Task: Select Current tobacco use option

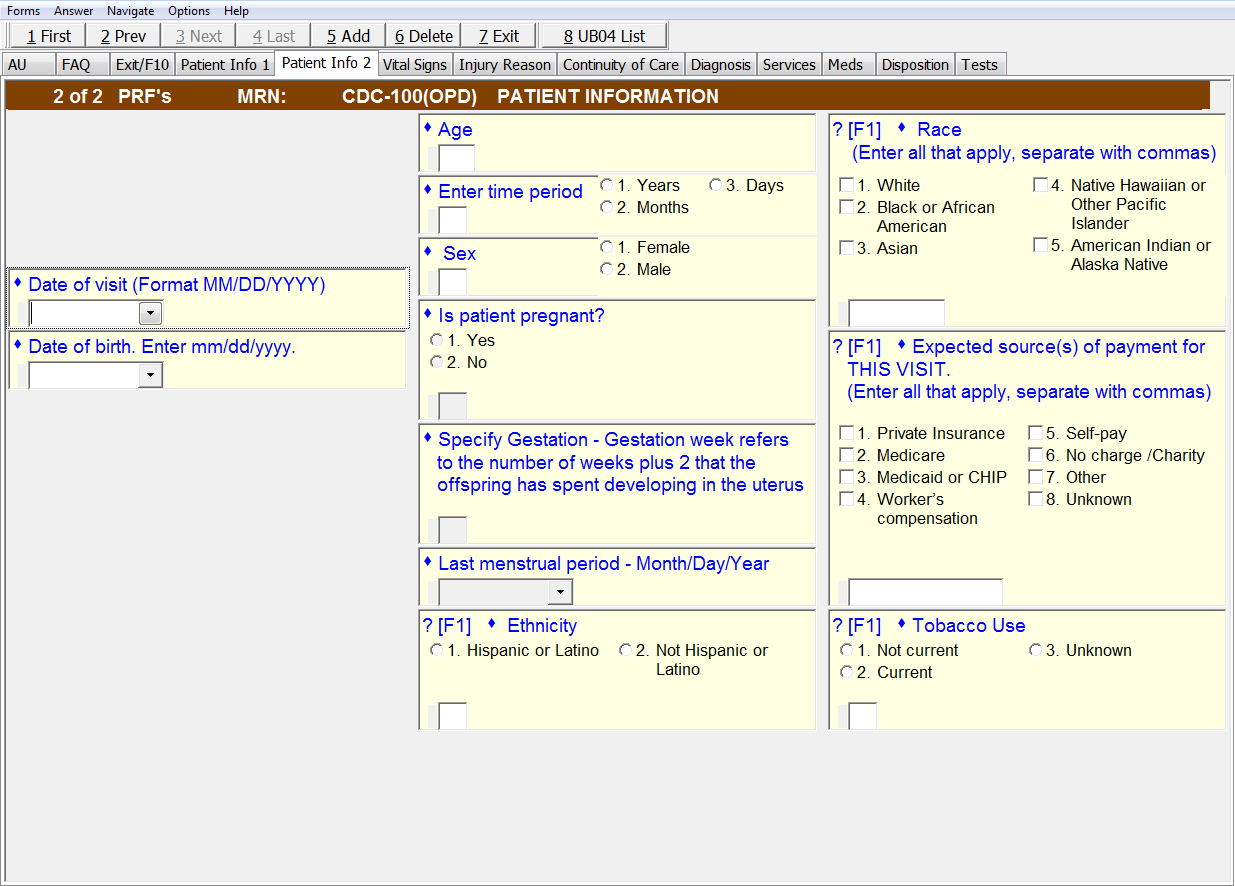Action: point(848,673)
